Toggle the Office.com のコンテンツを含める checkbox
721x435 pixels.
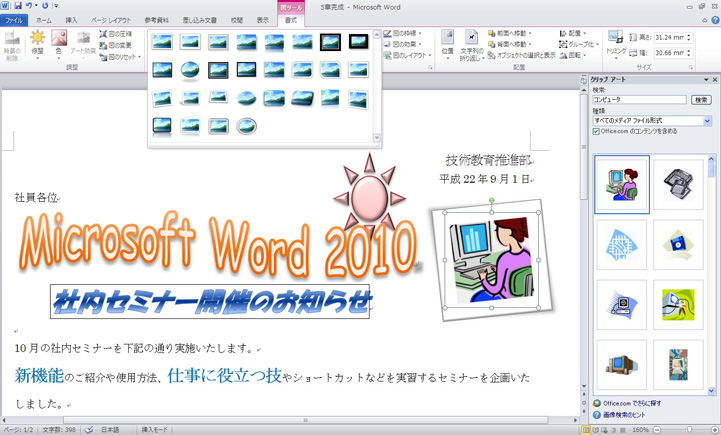[x=596, y=132]
